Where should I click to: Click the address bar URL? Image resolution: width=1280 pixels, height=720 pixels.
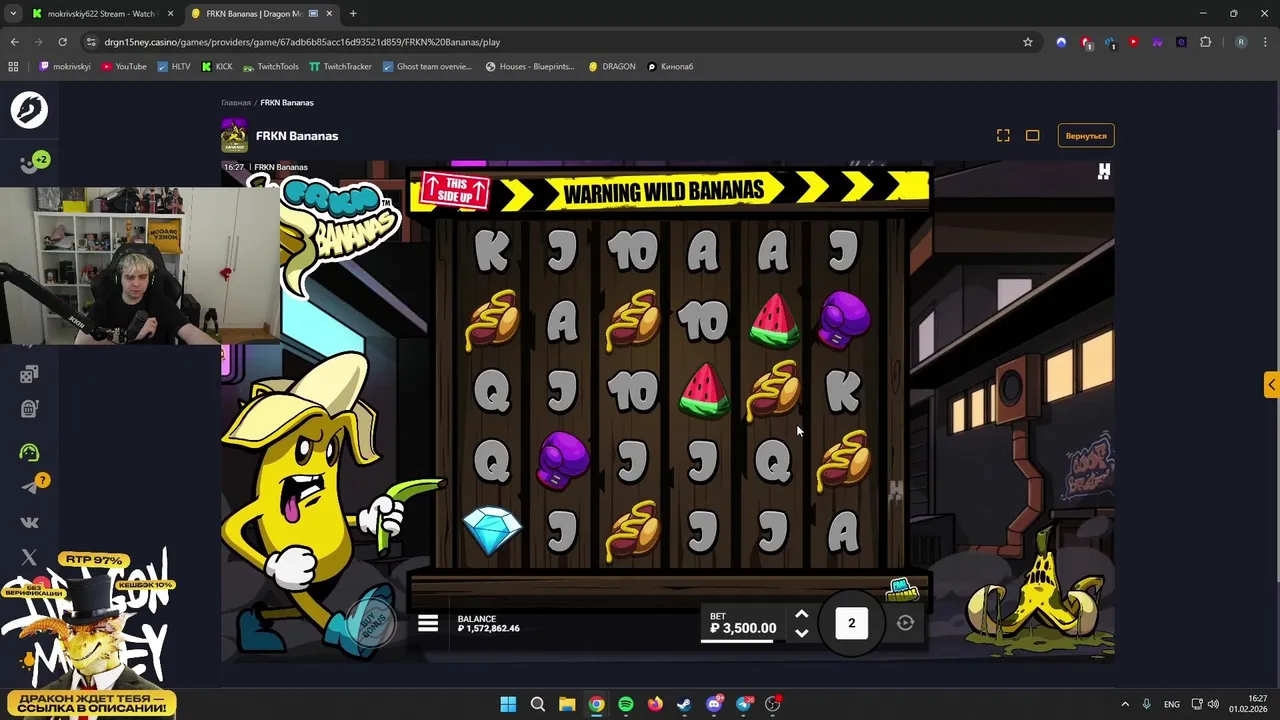pos(302,42)
